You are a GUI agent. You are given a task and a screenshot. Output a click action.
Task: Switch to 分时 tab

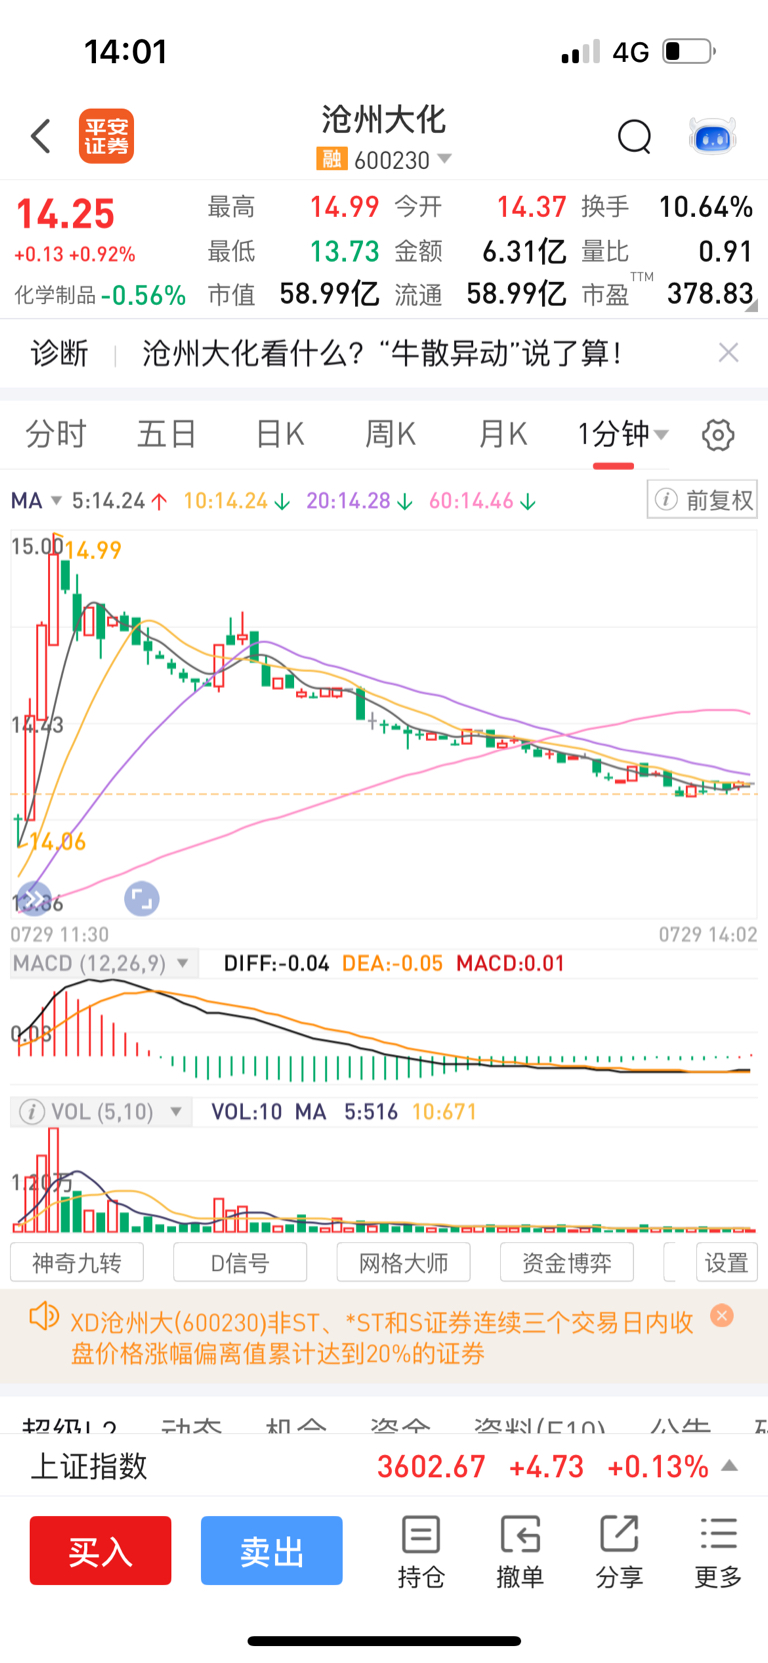click(x=56, y=435)
